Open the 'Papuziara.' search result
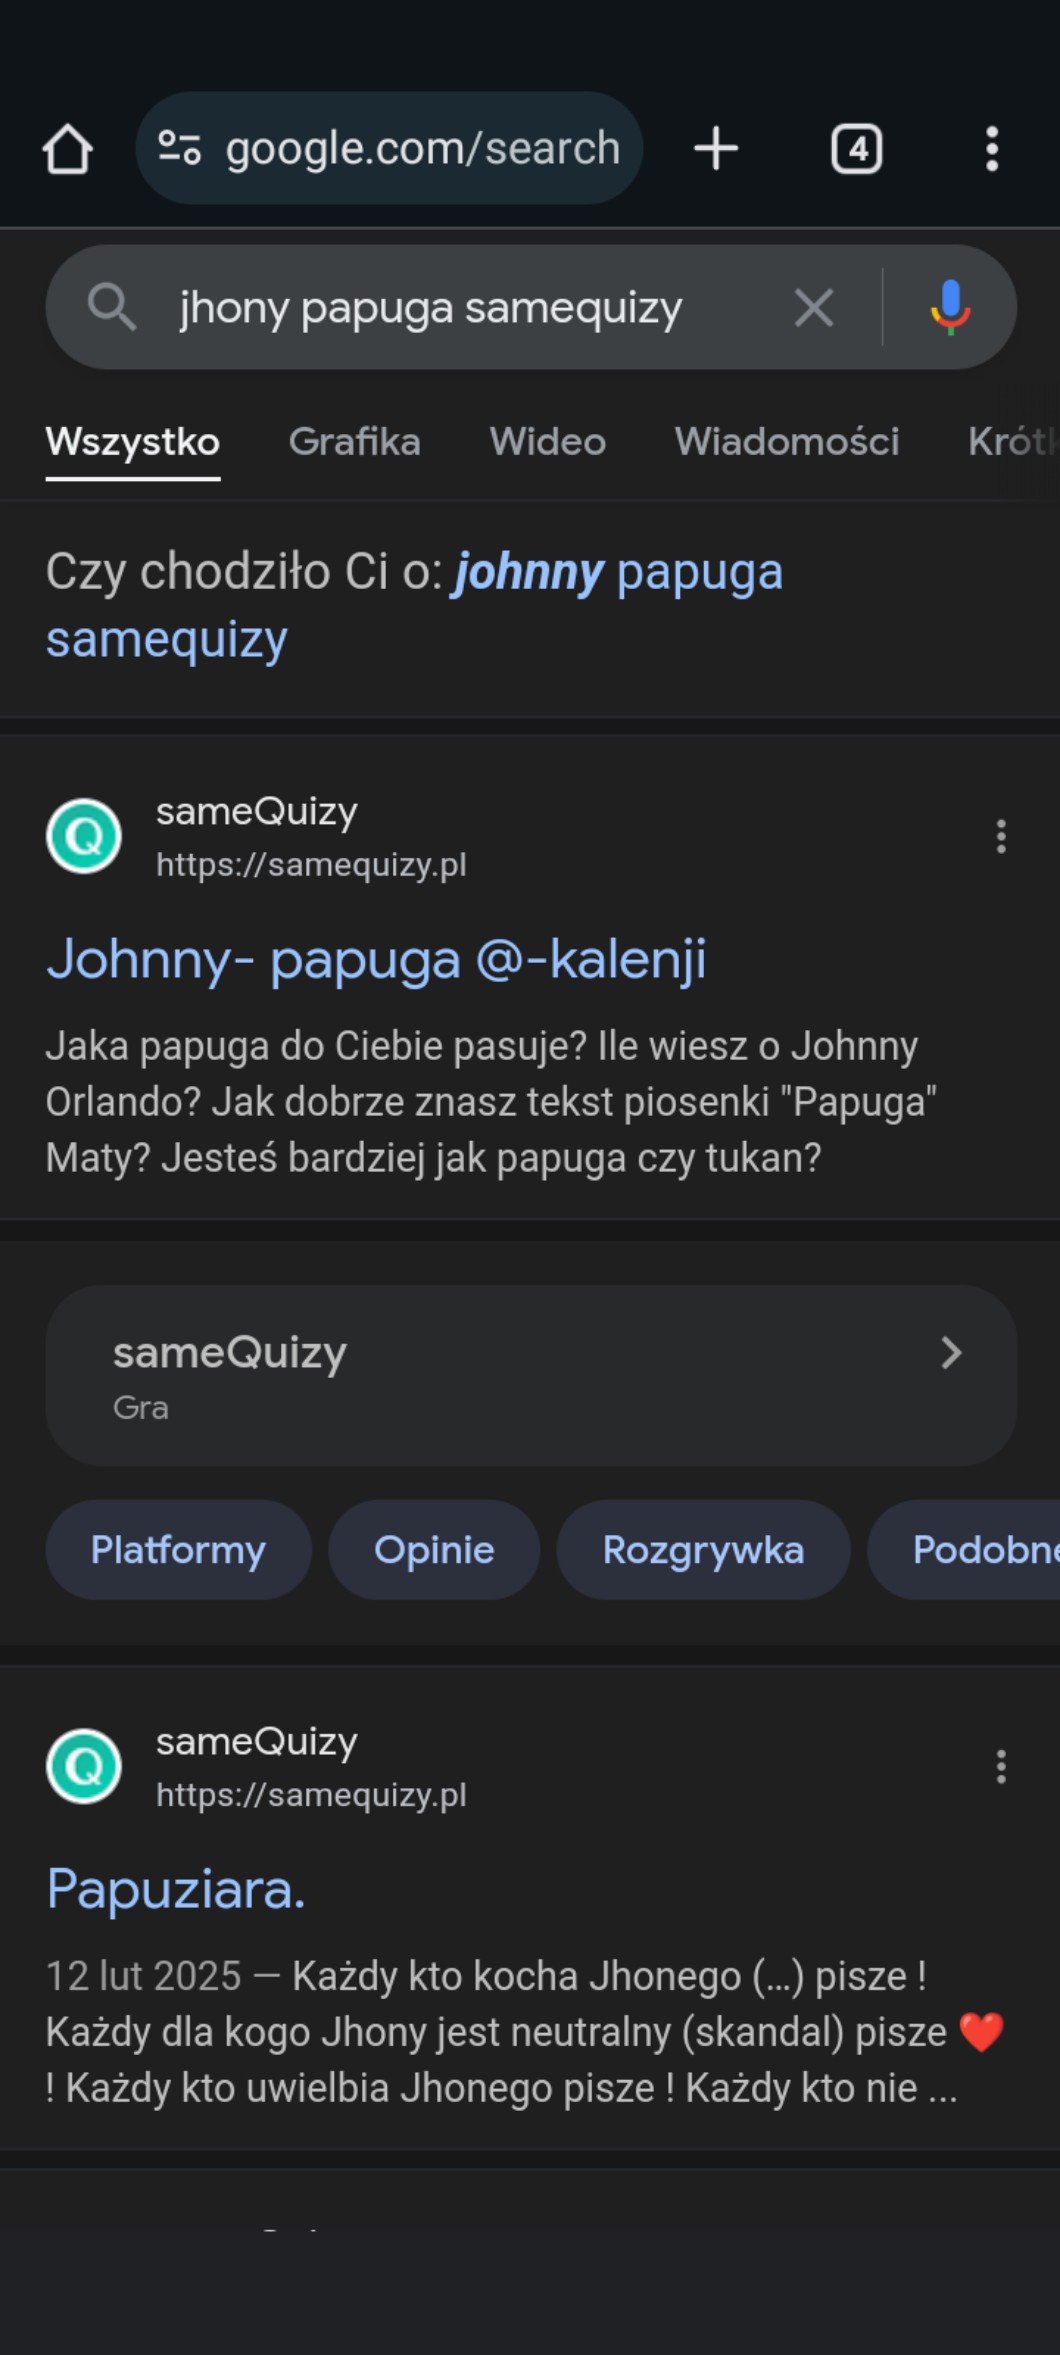This screenshot has height=2355, width=1060. (x=176, y=1889)
